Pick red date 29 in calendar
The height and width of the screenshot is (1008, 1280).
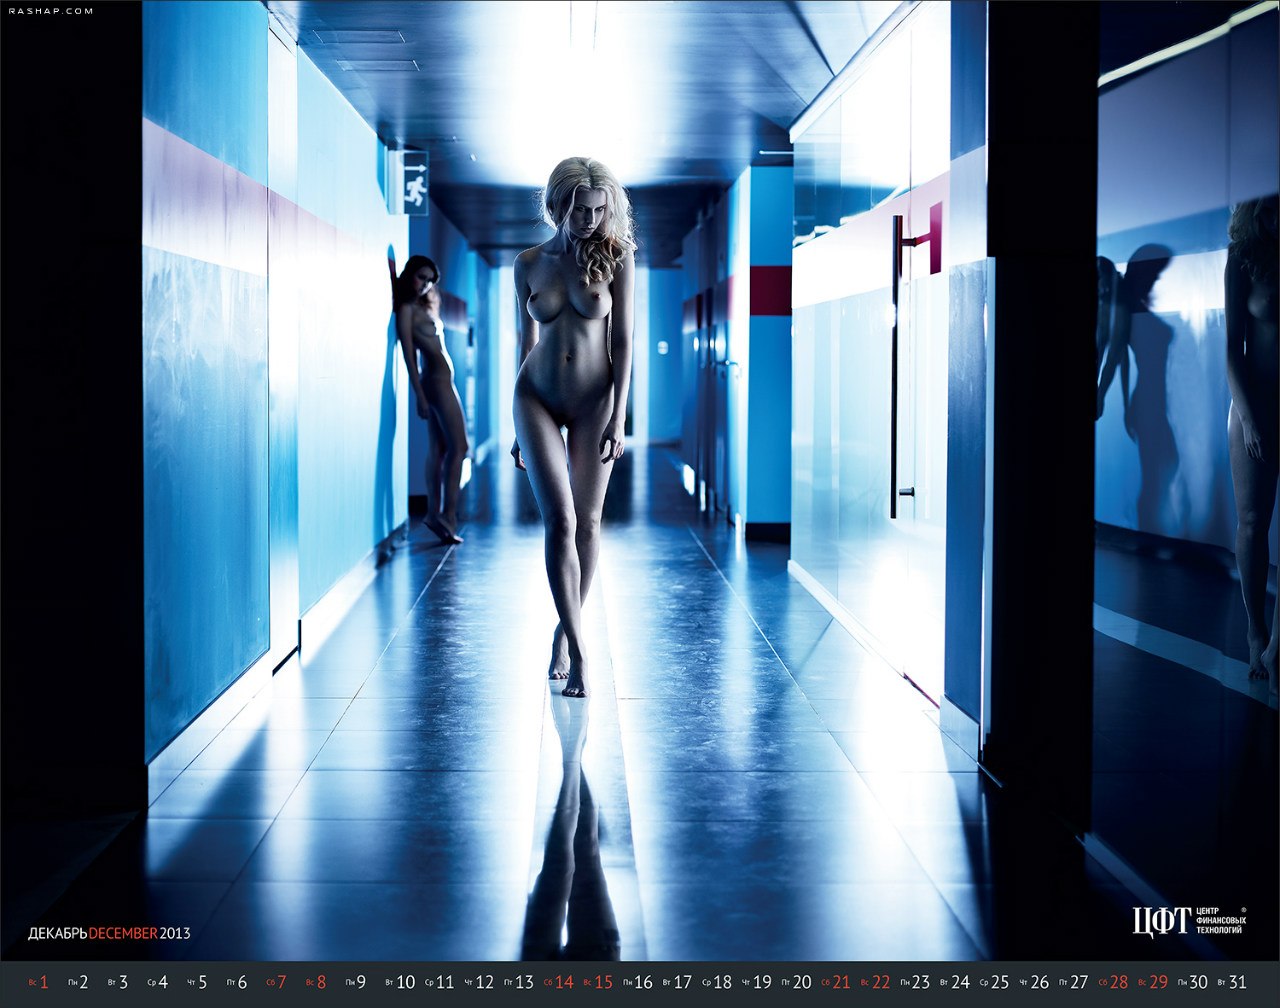(1158, 982)
